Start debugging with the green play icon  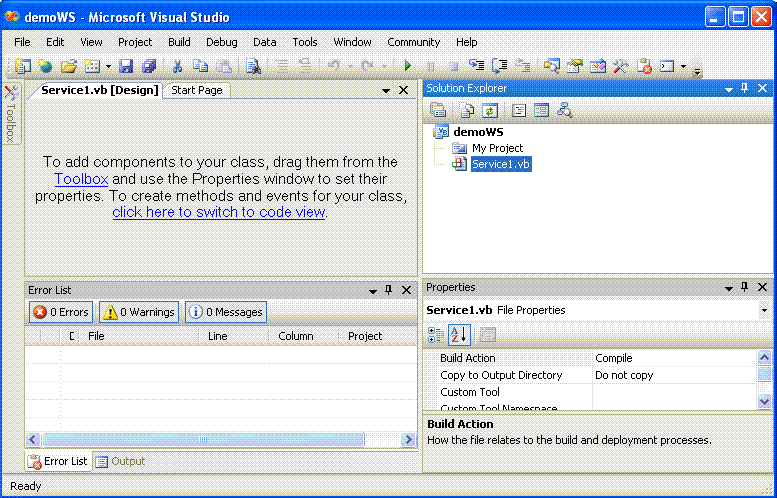[x=407, y=66]
